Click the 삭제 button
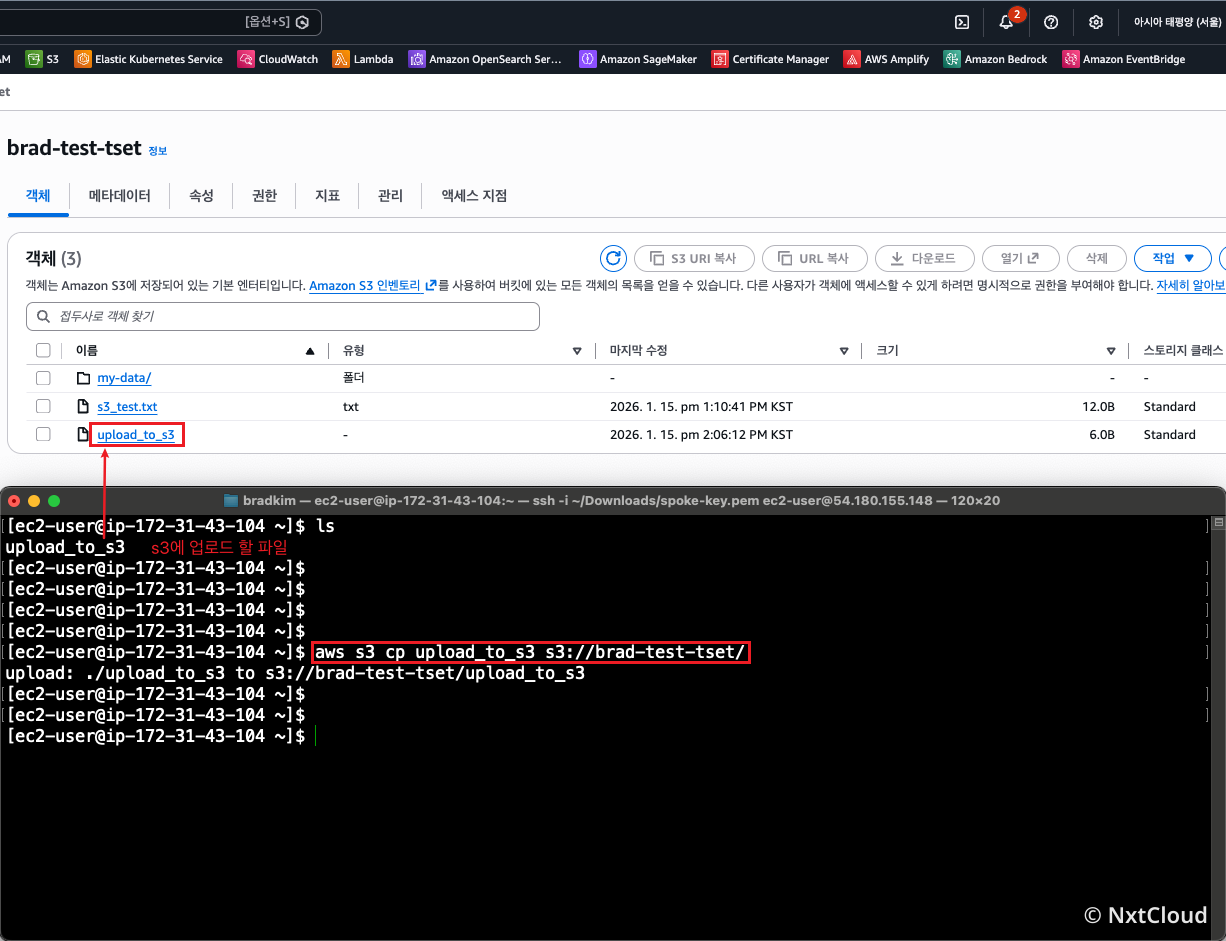1226x941 pixels. pos(1097,258)
